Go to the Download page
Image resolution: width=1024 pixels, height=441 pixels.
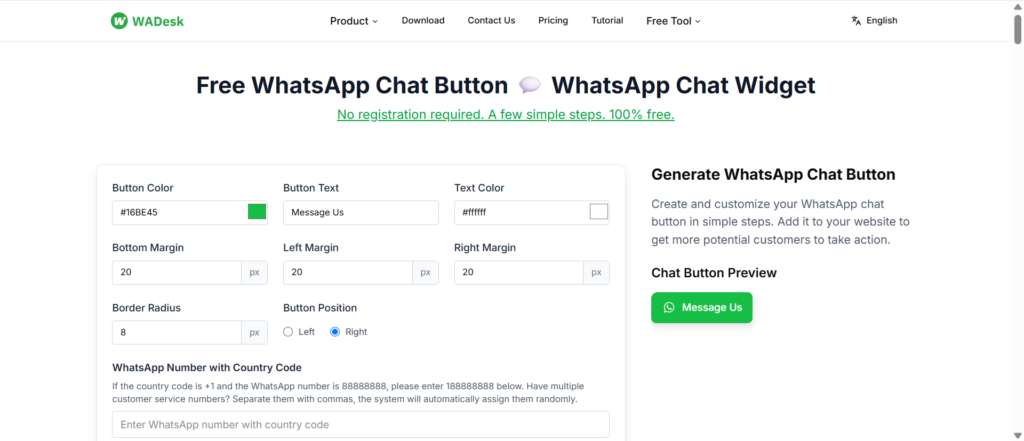[x=423, y=20]
